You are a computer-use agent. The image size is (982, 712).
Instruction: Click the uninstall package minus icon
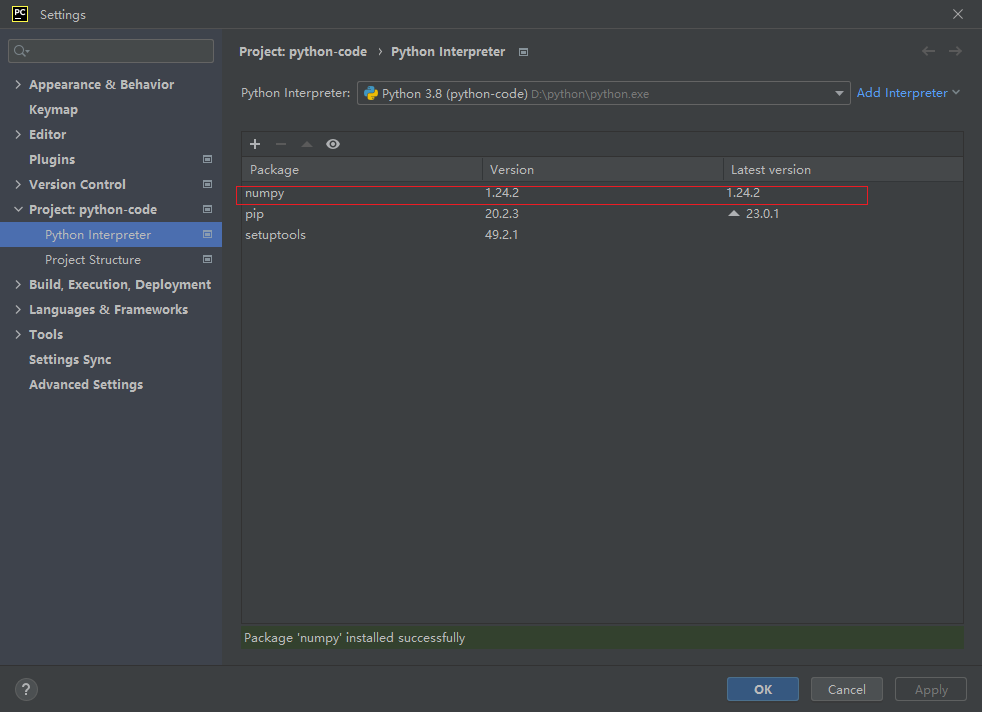tap(281, 144)
